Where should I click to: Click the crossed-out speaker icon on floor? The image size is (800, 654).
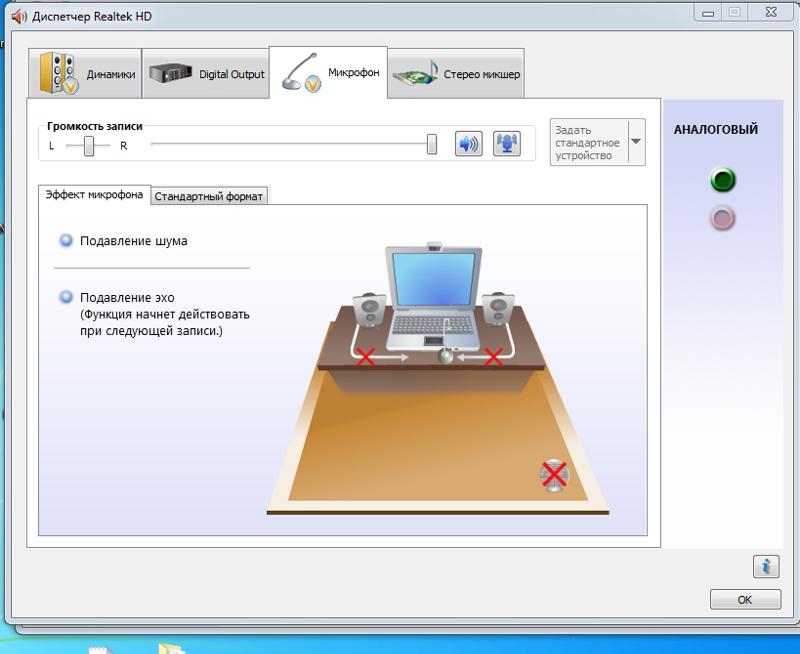(x=554, y=475)
